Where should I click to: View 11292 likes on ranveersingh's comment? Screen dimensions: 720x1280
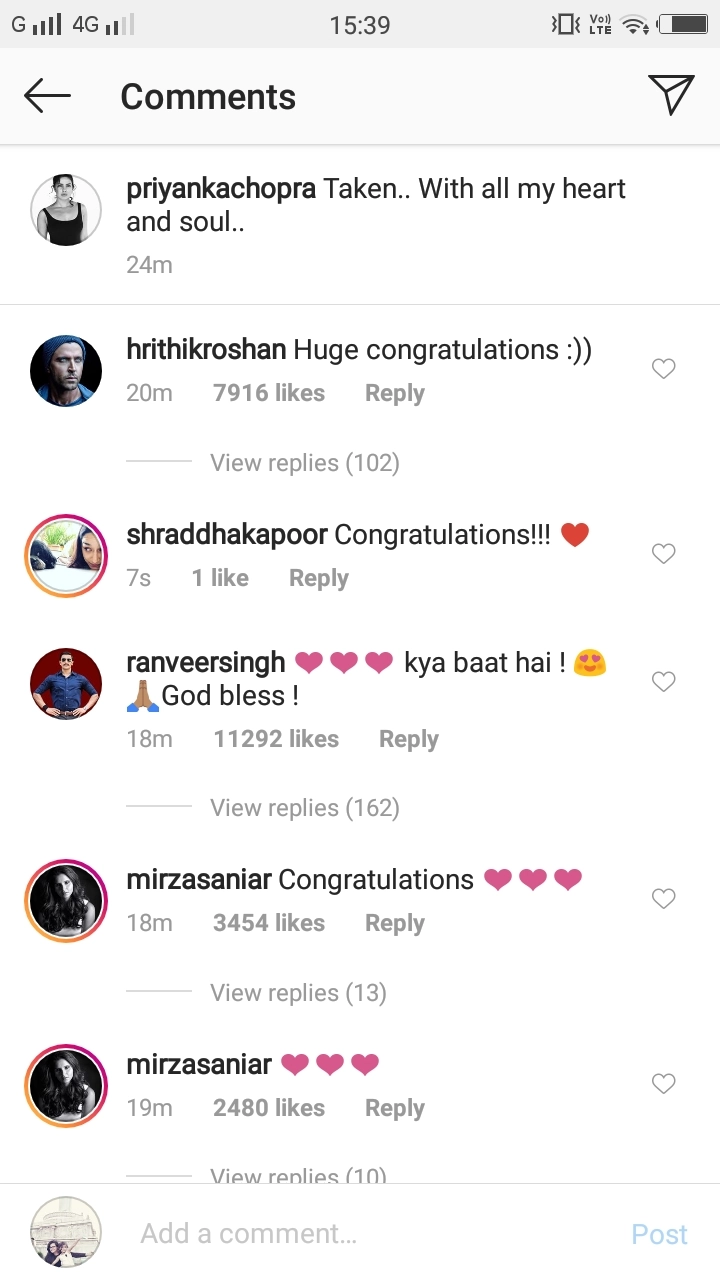276,739
